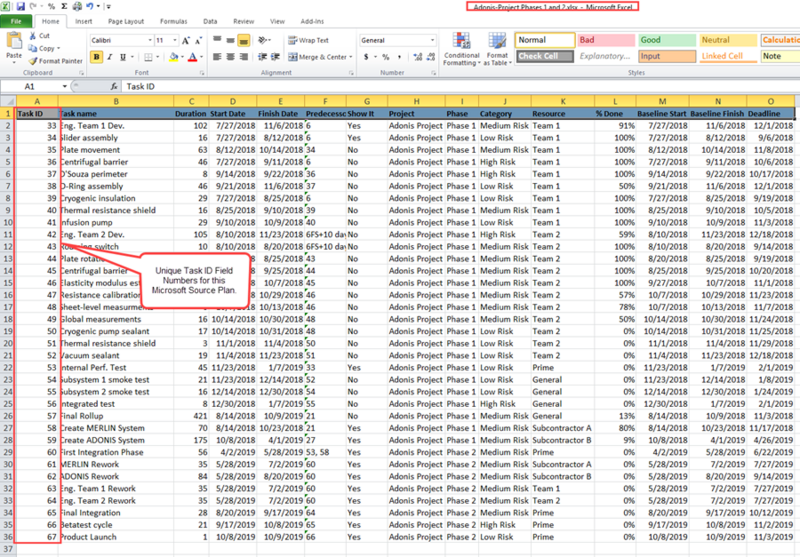This screenshot has width=800, height=557.
Task: Switch to the Page Layout tab
Action: point(126,21)
